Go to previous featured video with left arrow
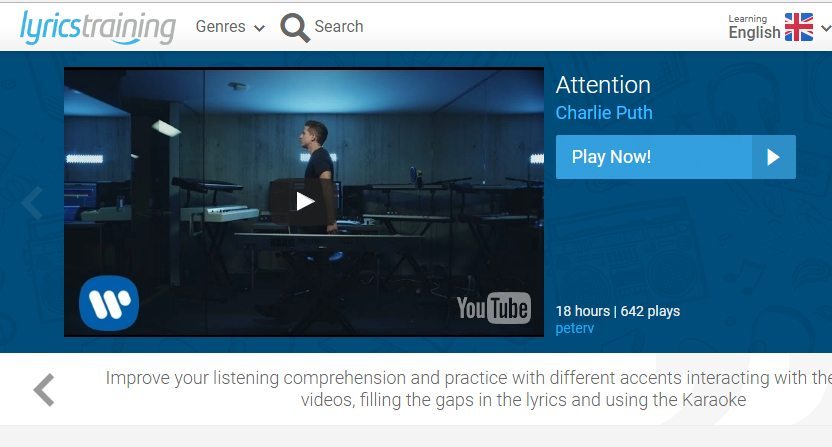 coord(32,202)
